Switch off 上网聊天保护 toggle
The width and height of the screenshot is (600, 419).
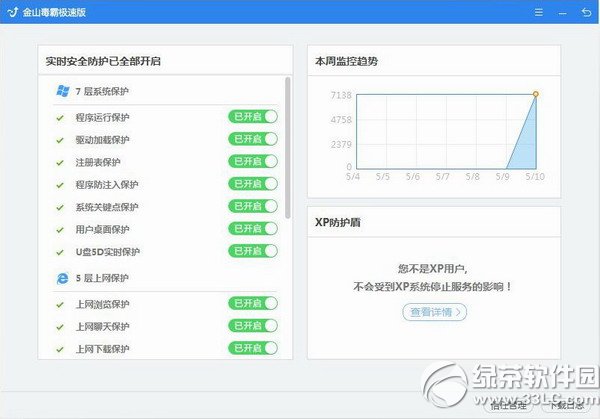[x=253, y=326]
